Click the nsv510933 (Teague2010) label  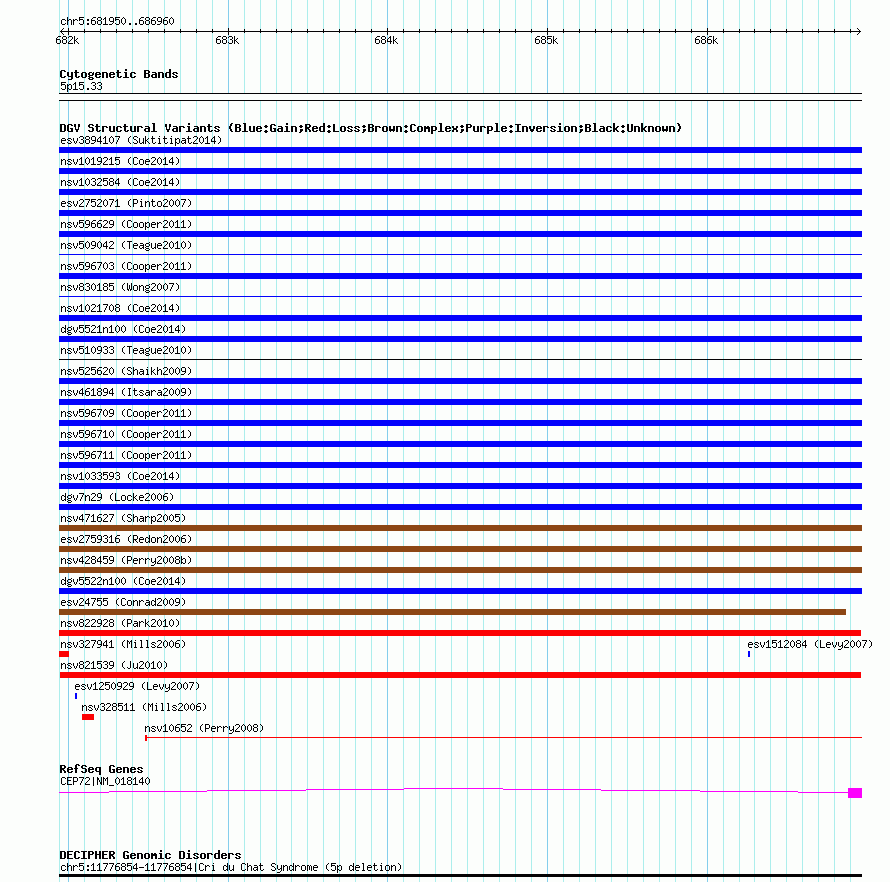(x=126, y=350)
